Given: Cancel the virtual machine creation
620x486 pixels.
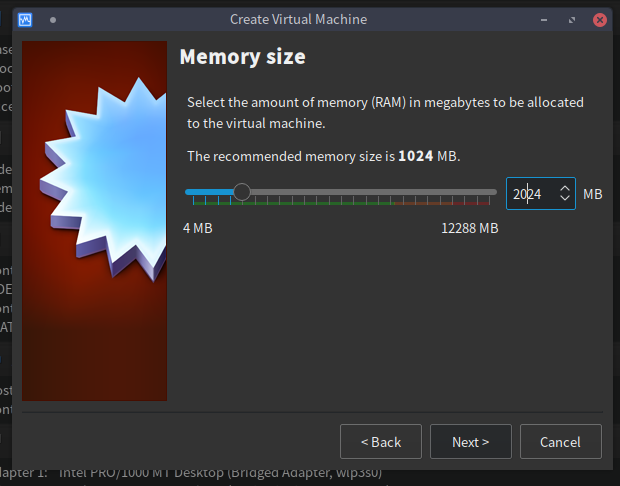Looking at the screenshot, I should click(560, 441).
